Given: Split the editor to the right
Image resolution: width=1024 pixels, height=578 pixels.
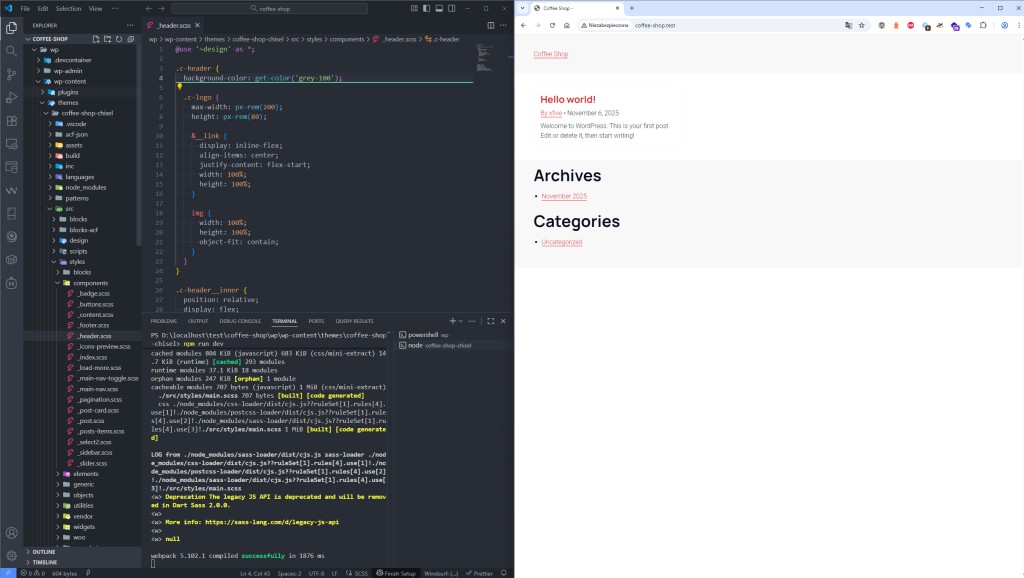Looking at the screenshot, I should pos(490,24).
